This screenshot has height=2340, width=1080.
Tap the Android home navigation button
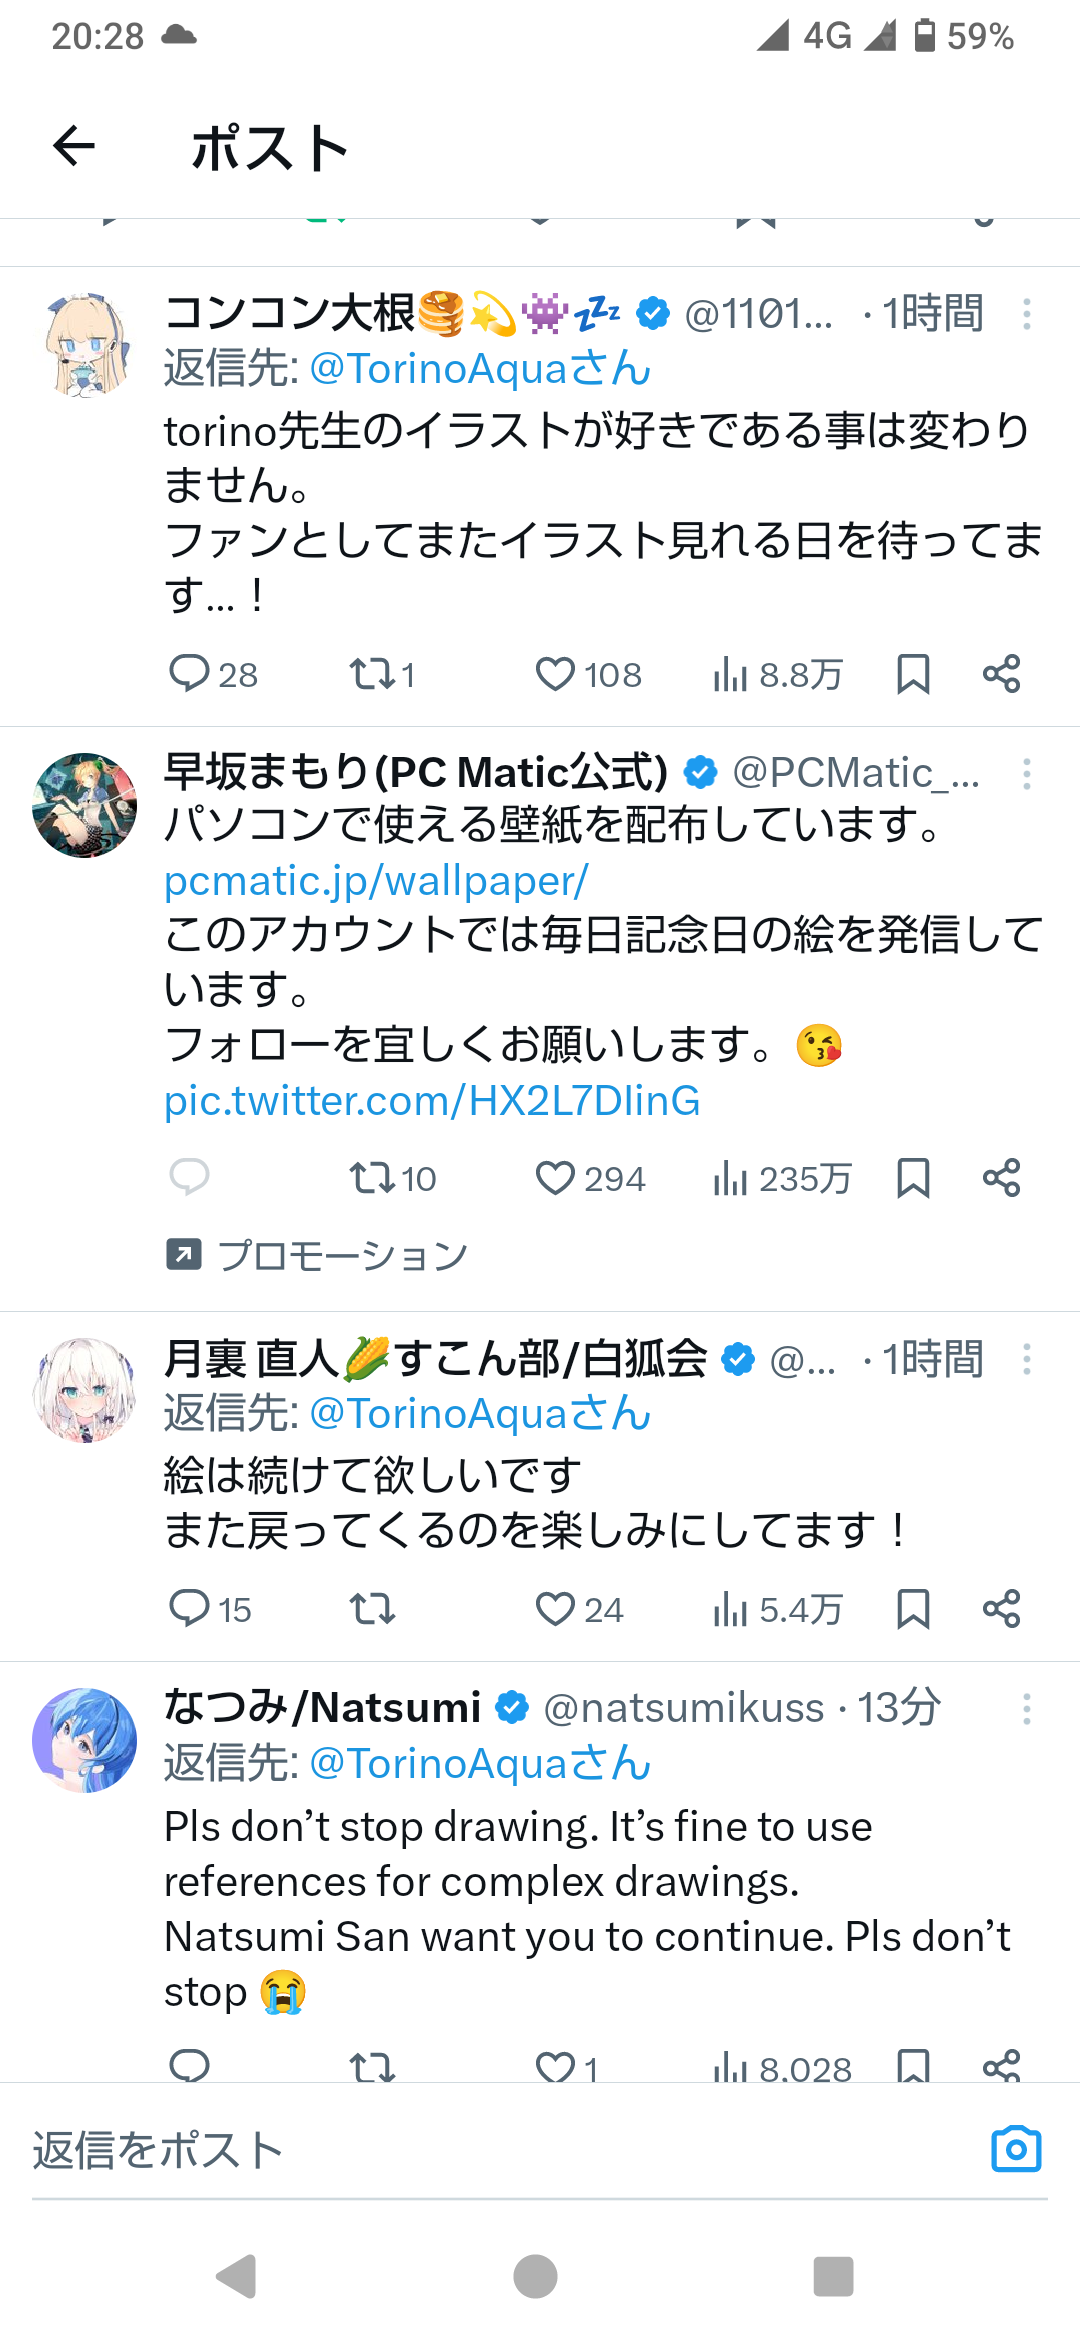[x=535, y=2277]
